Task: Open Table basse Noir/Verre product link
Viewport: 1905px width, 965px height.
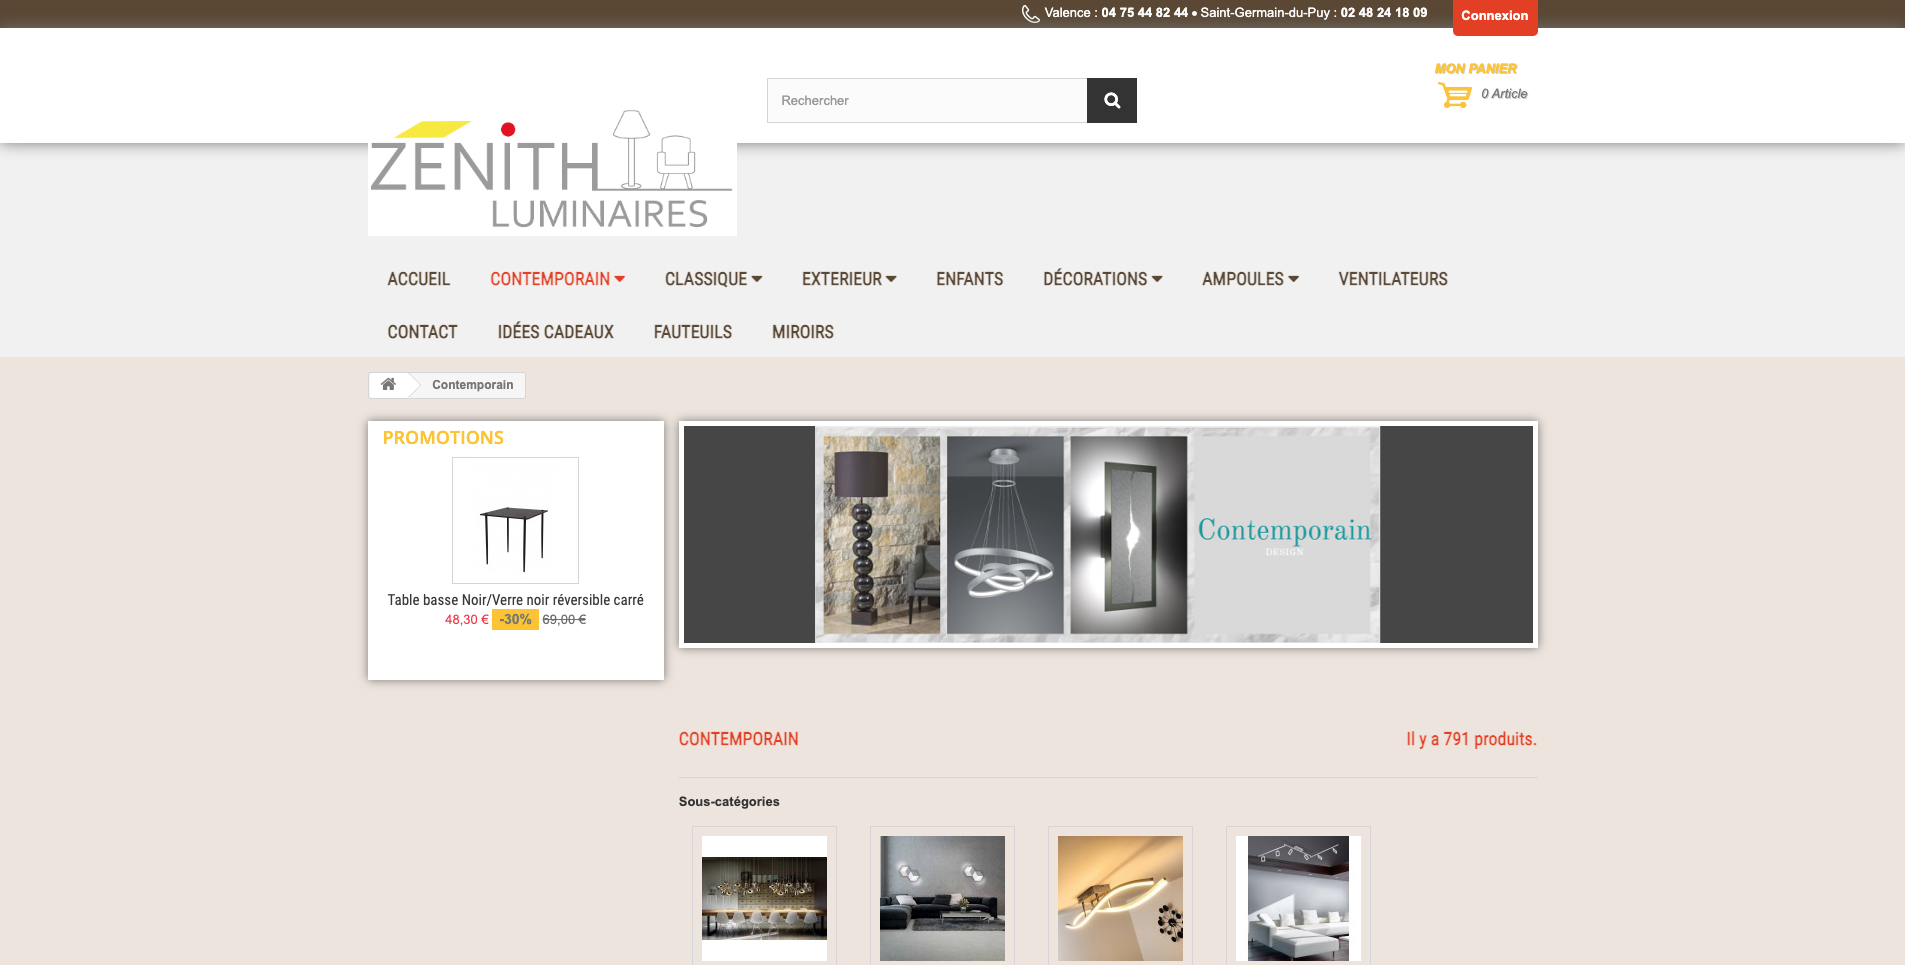Action: pyautogui.click(x=515, y=600)
